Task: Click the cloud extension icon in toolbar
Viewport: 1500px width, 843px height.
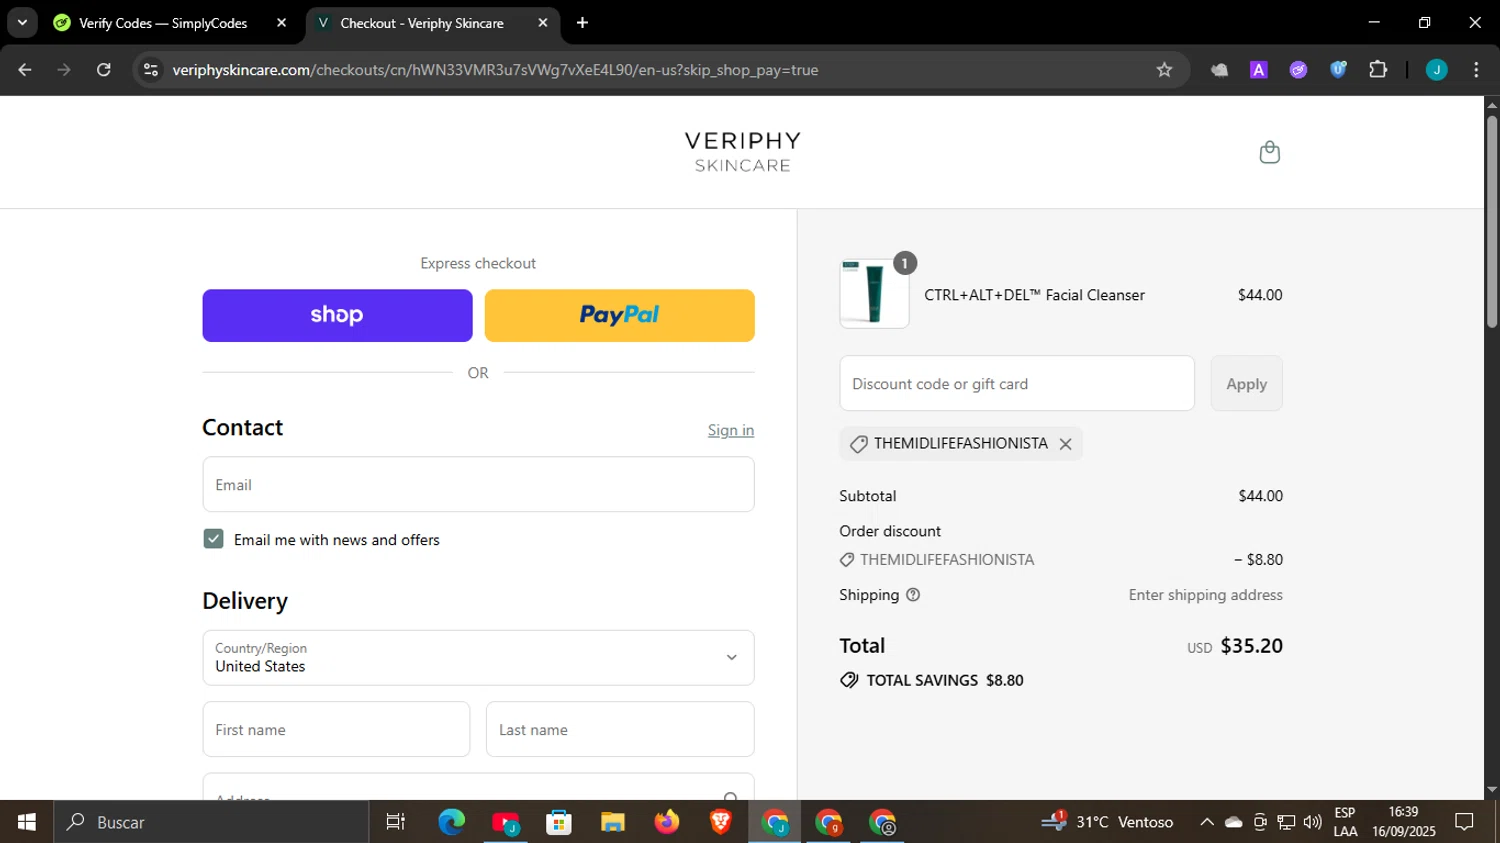Action: tap(1219, 70)
